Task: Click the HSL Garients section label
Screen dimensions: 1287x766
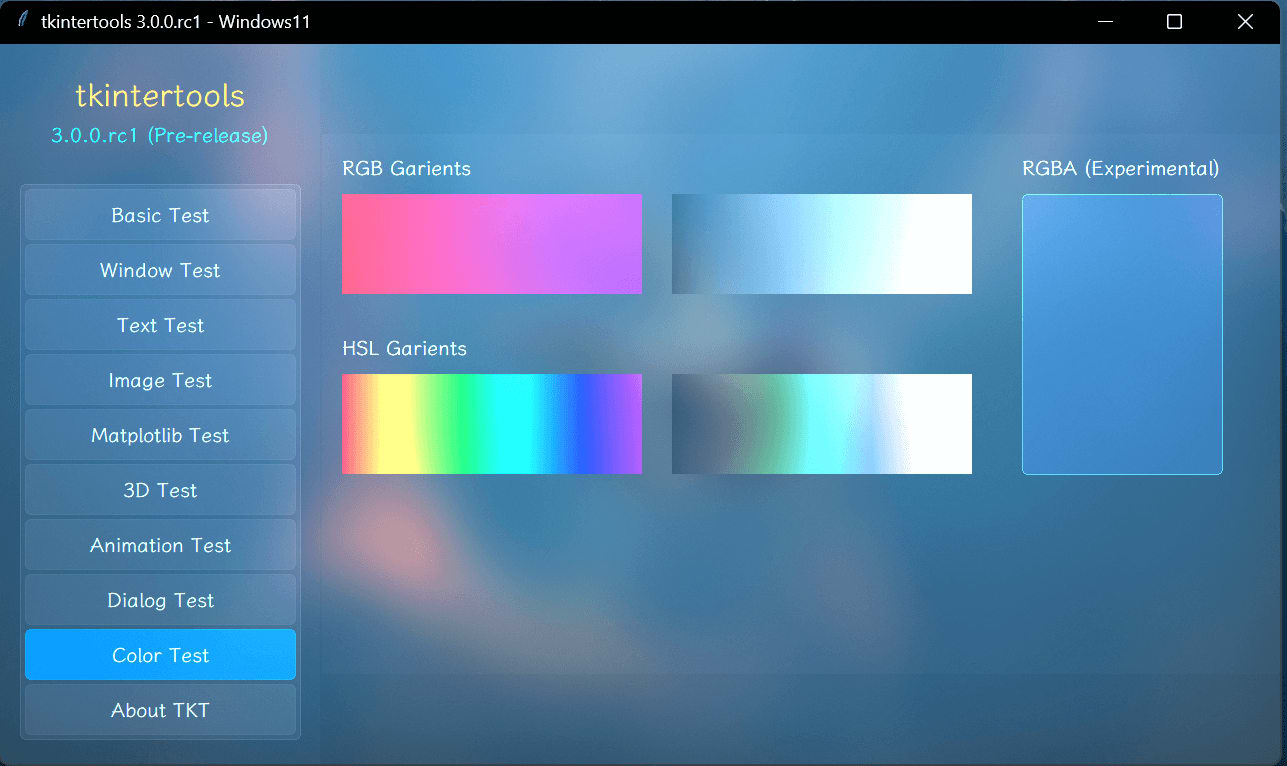Action: 404,348
